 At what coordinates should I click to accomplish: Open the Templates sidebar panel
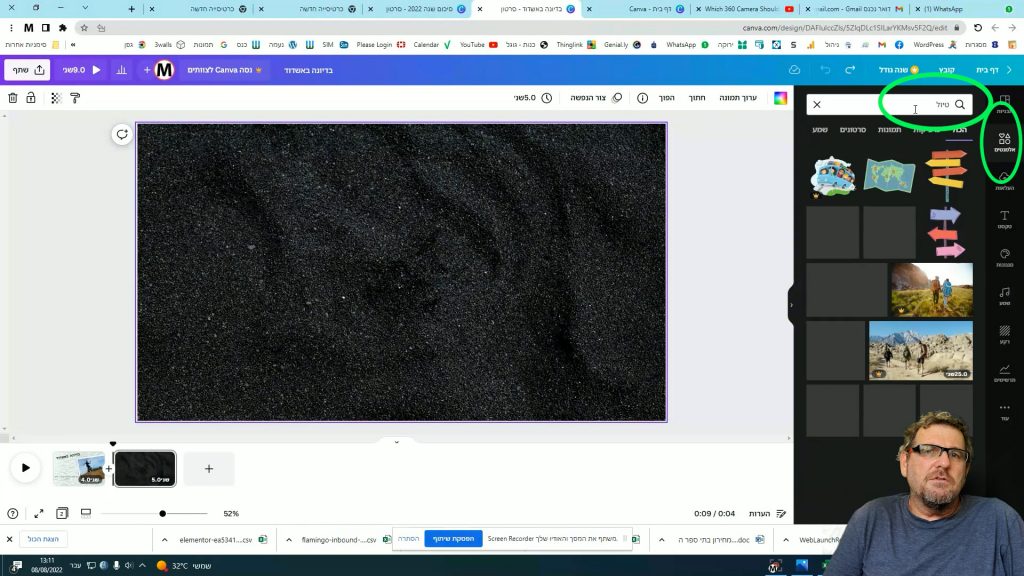pyautogui.click(x=1004, y=103)
